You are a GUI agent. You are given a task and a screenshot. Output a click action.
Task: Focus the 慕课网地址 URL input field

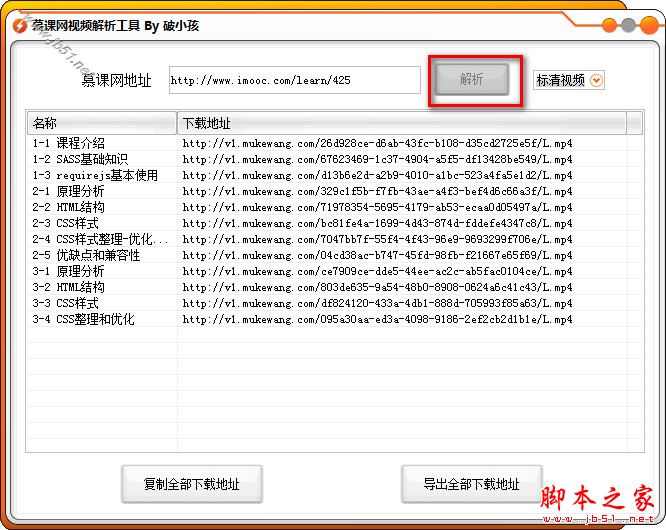(294, 80)
